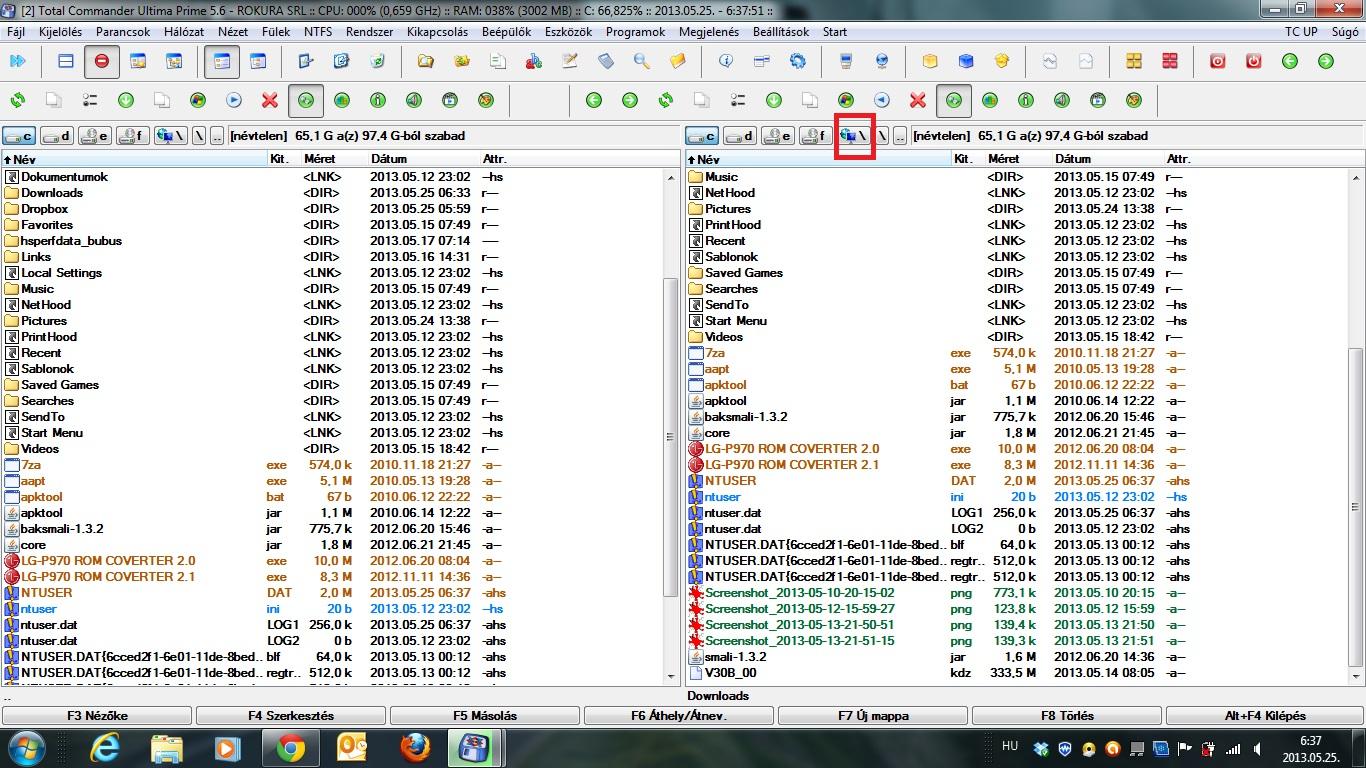Click the red X icon in right panel toolbar

click(918, 100)
